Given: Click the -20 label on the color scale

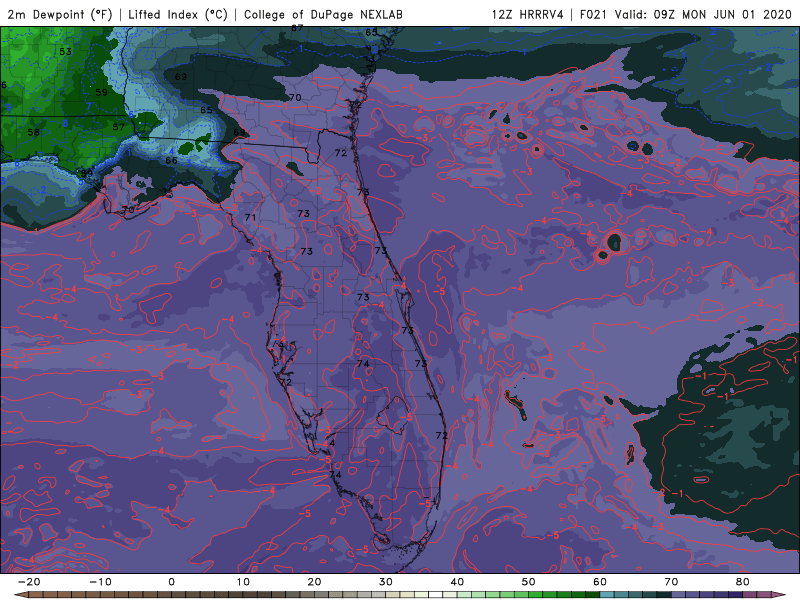Looking at the screenshot, I should 29,582.
